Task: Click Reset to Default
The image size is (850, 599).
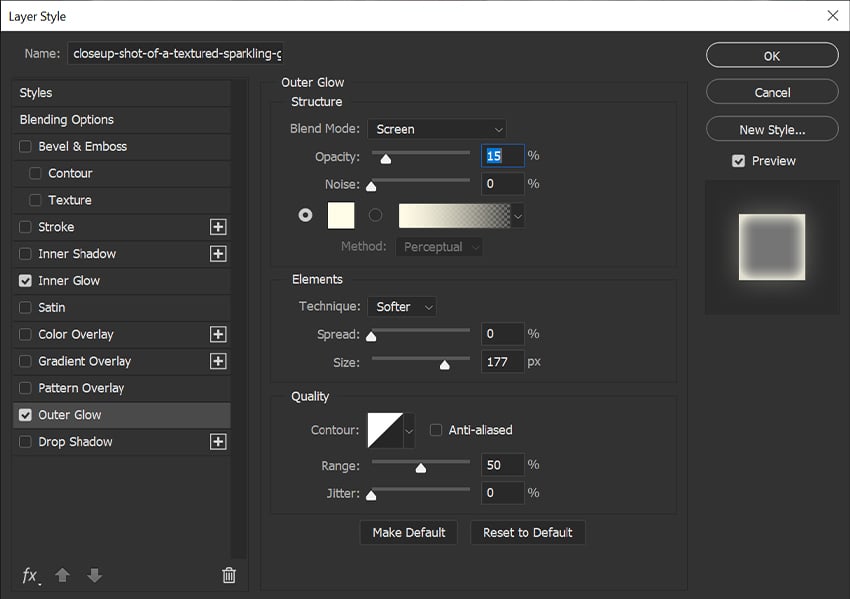Action: coord(527,532)
